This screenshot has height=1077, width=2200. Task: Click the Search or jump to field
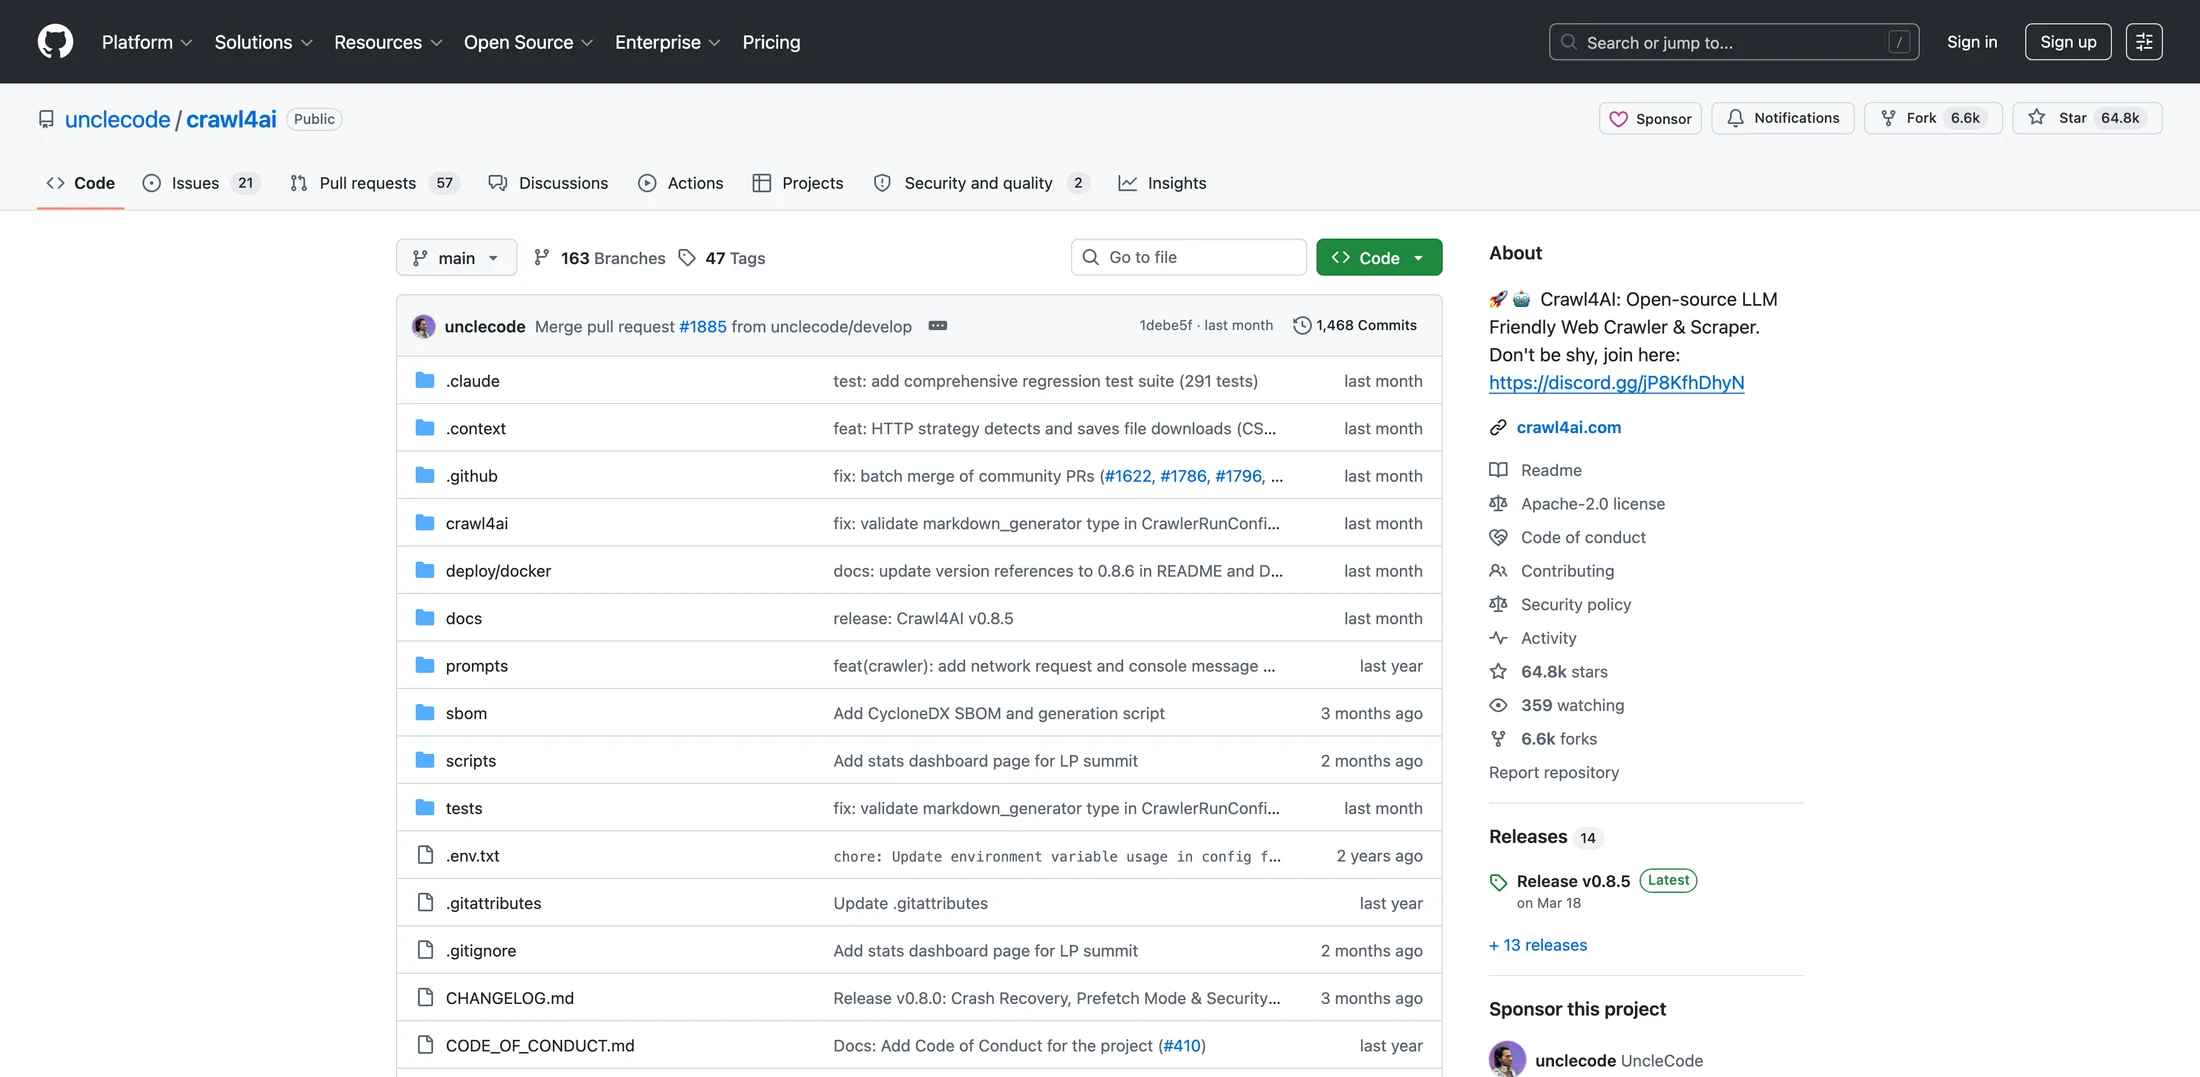(x=1734, y=42)
